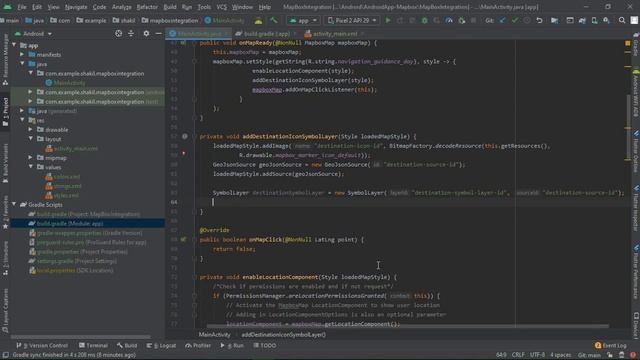640x360 pixels.
Task: Select build.gradle (Module: app) in the Project tree
Action: (x=88, y=223)
